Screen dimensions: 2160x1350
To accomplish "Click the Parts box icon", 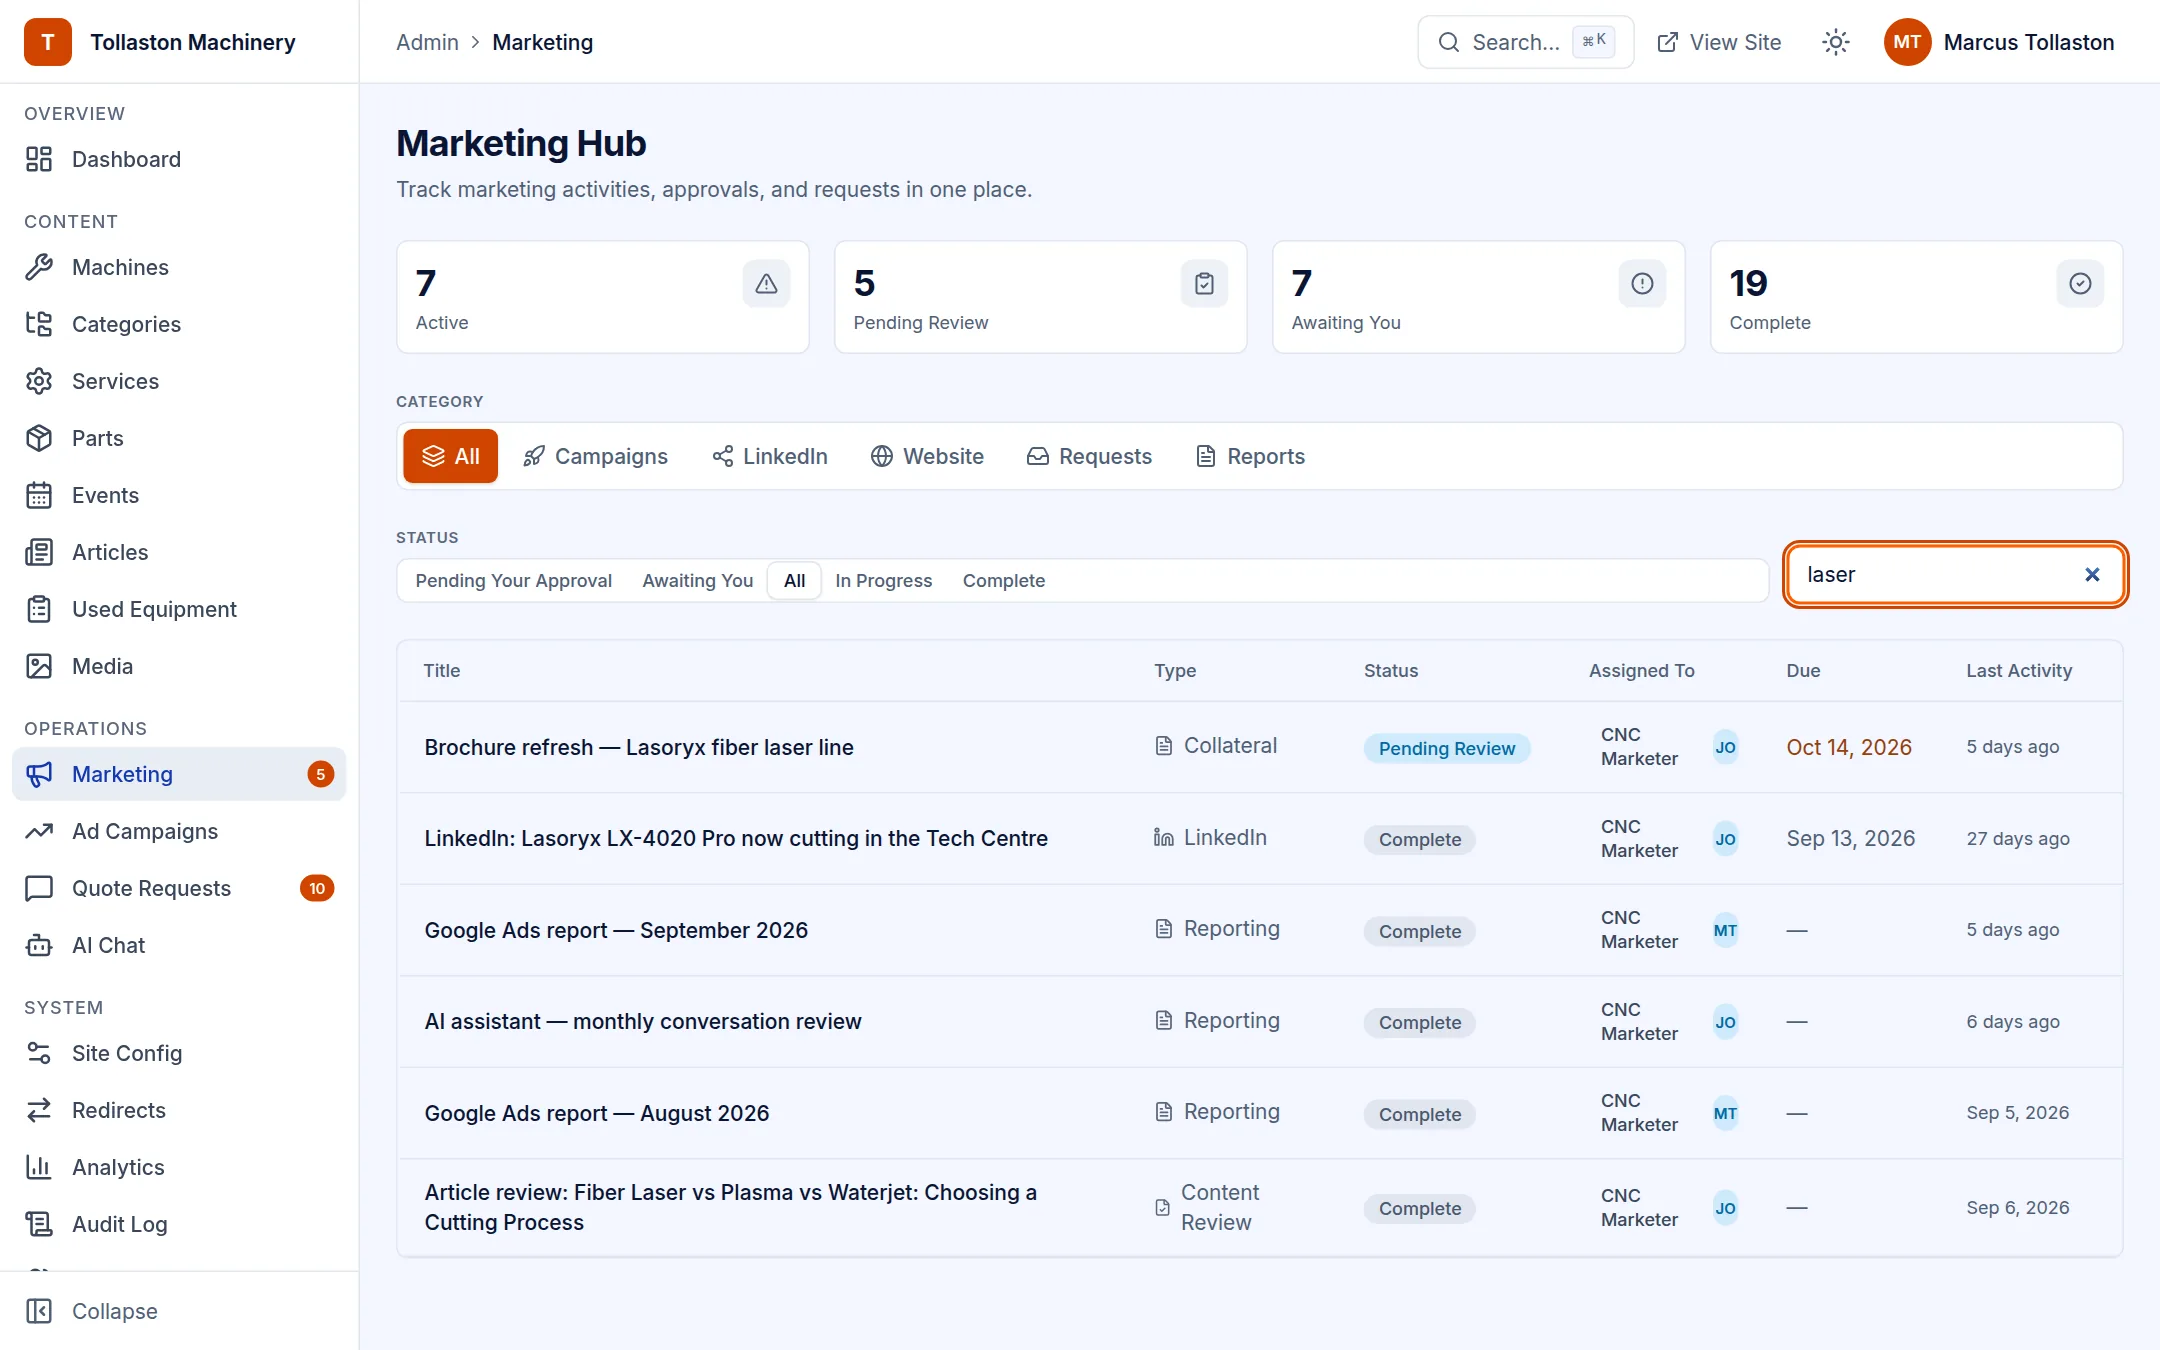I will [x=39, y=438].
